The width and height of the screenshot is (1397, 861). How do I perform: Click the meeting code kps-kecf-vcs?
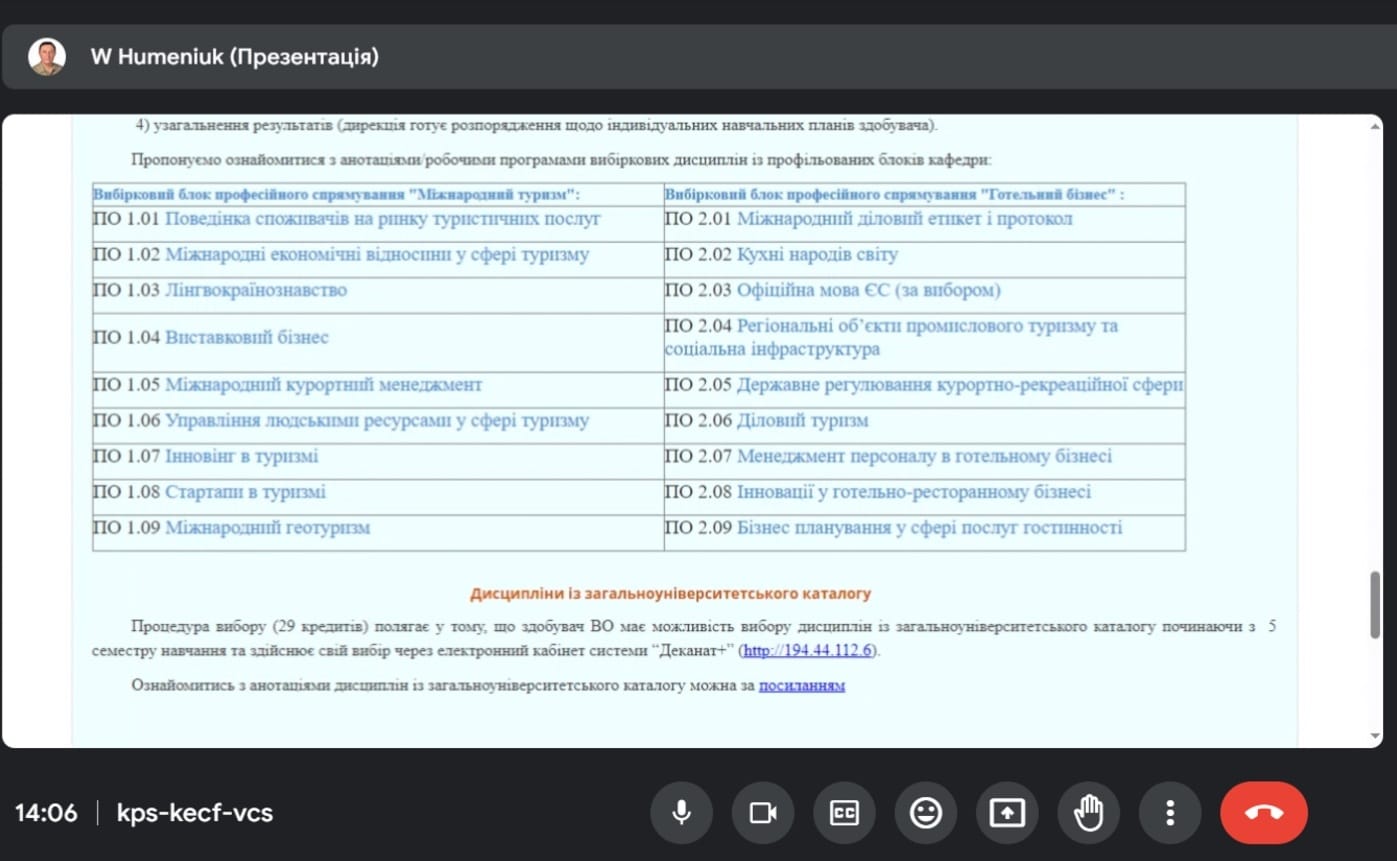click(x=195, y=813)
